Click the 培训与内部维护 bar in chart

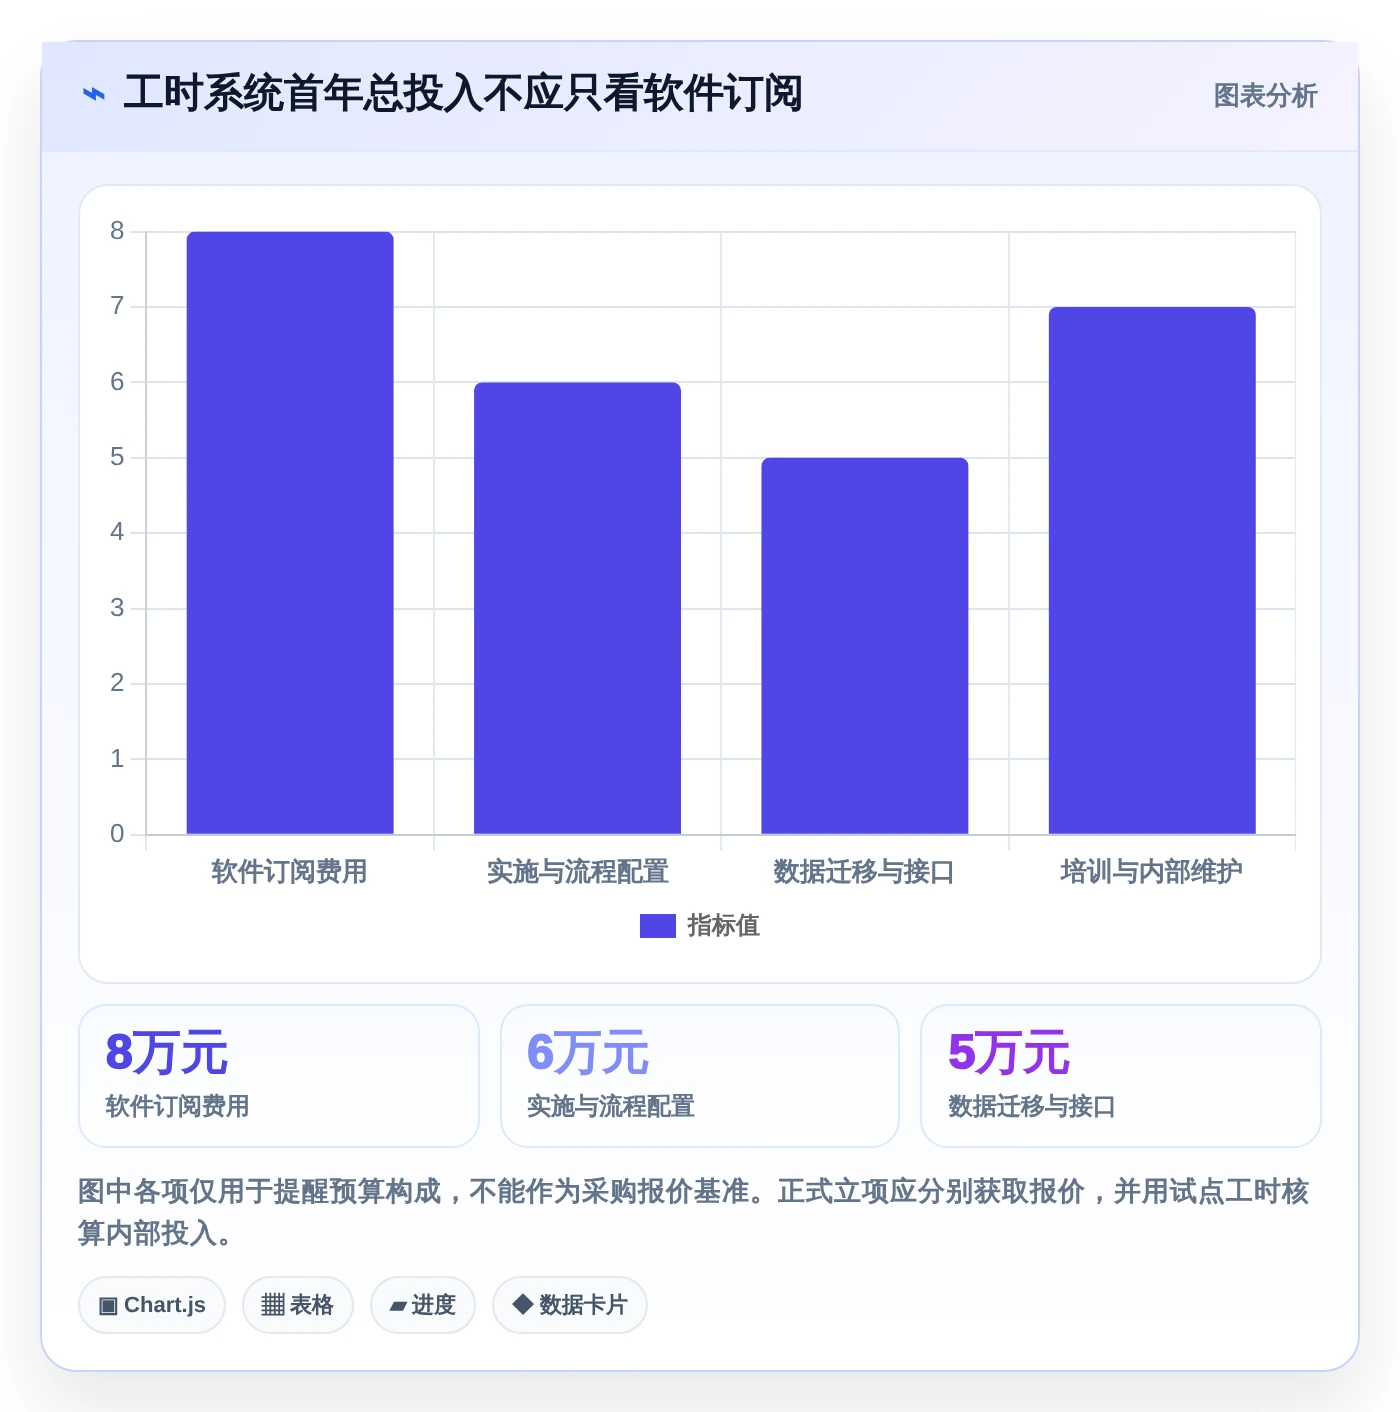(1152, 570)
